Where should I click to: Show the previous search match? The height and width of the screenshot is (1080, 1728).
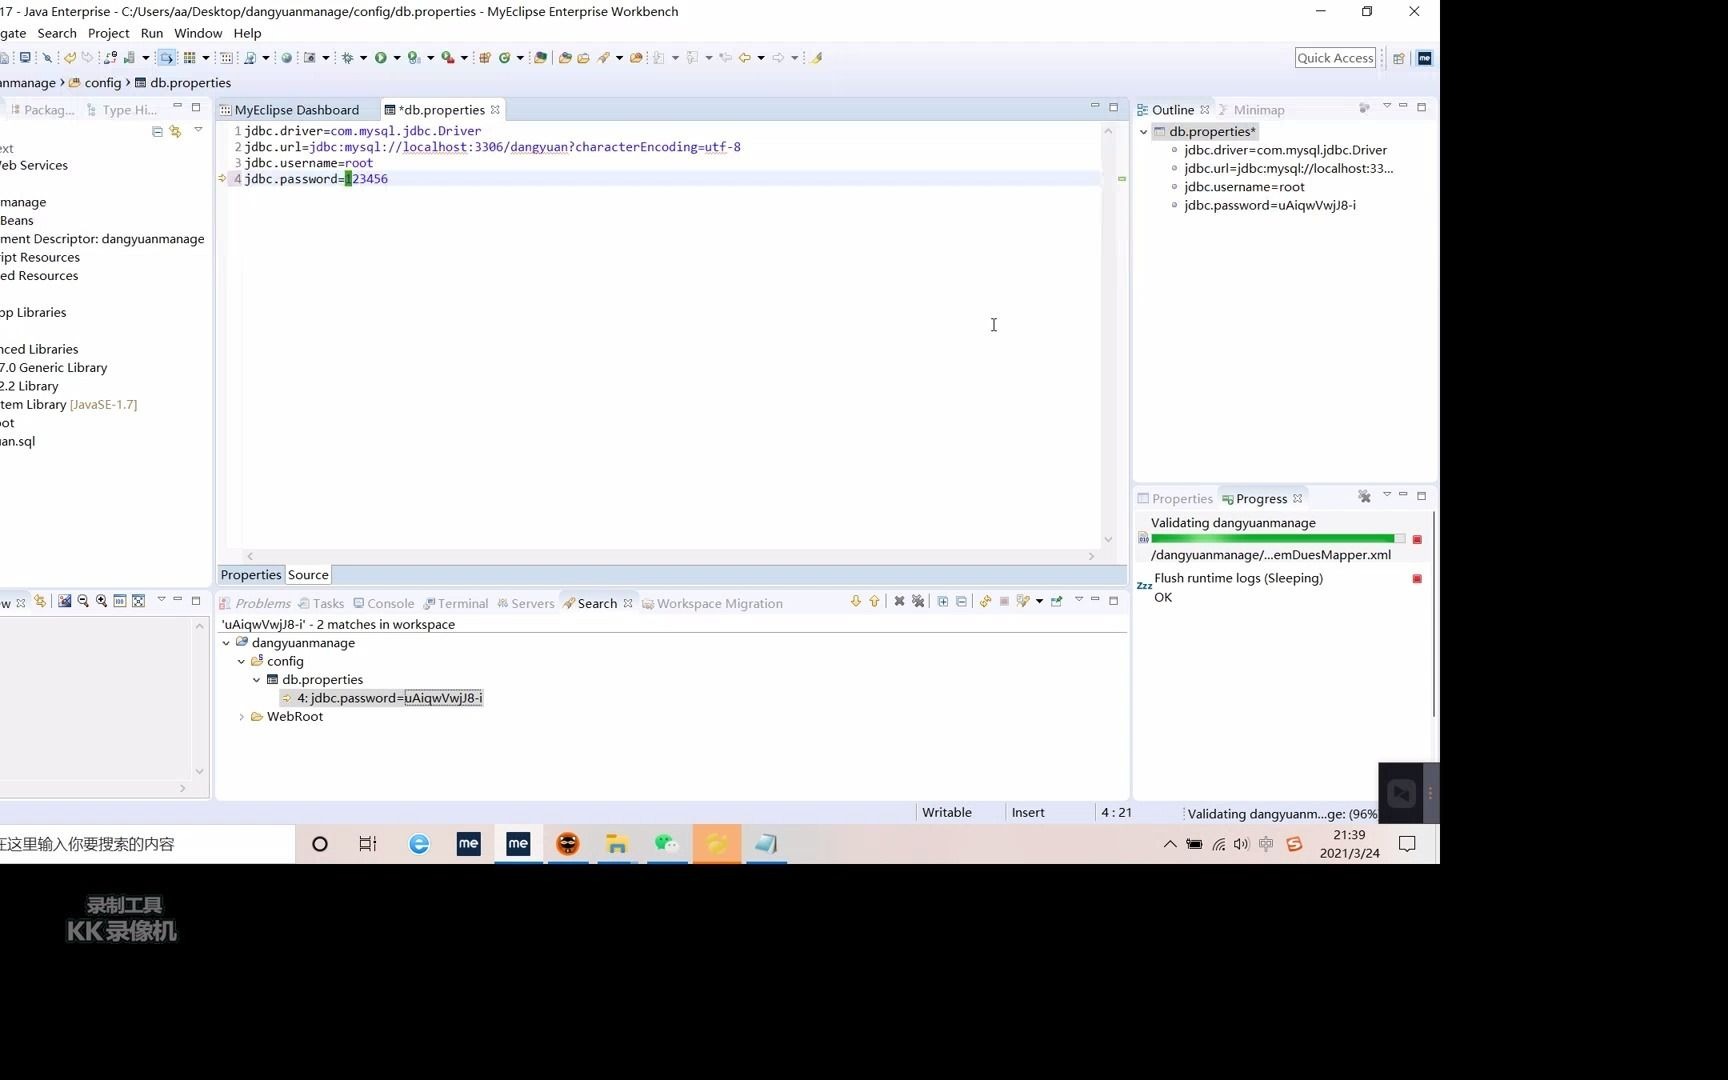click(x=874, y=601)
